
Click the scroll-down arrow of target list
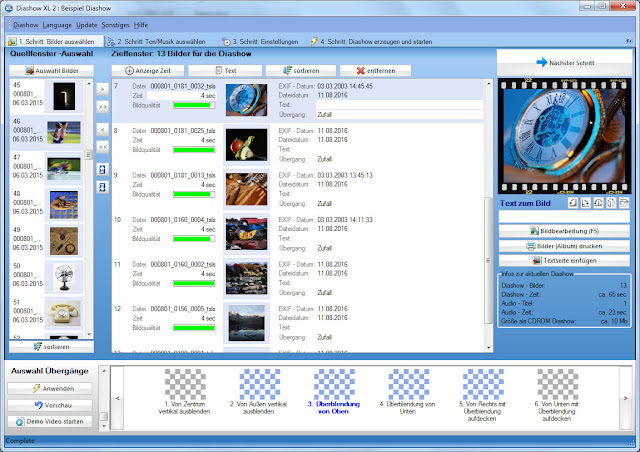click(x=489, y=348)
